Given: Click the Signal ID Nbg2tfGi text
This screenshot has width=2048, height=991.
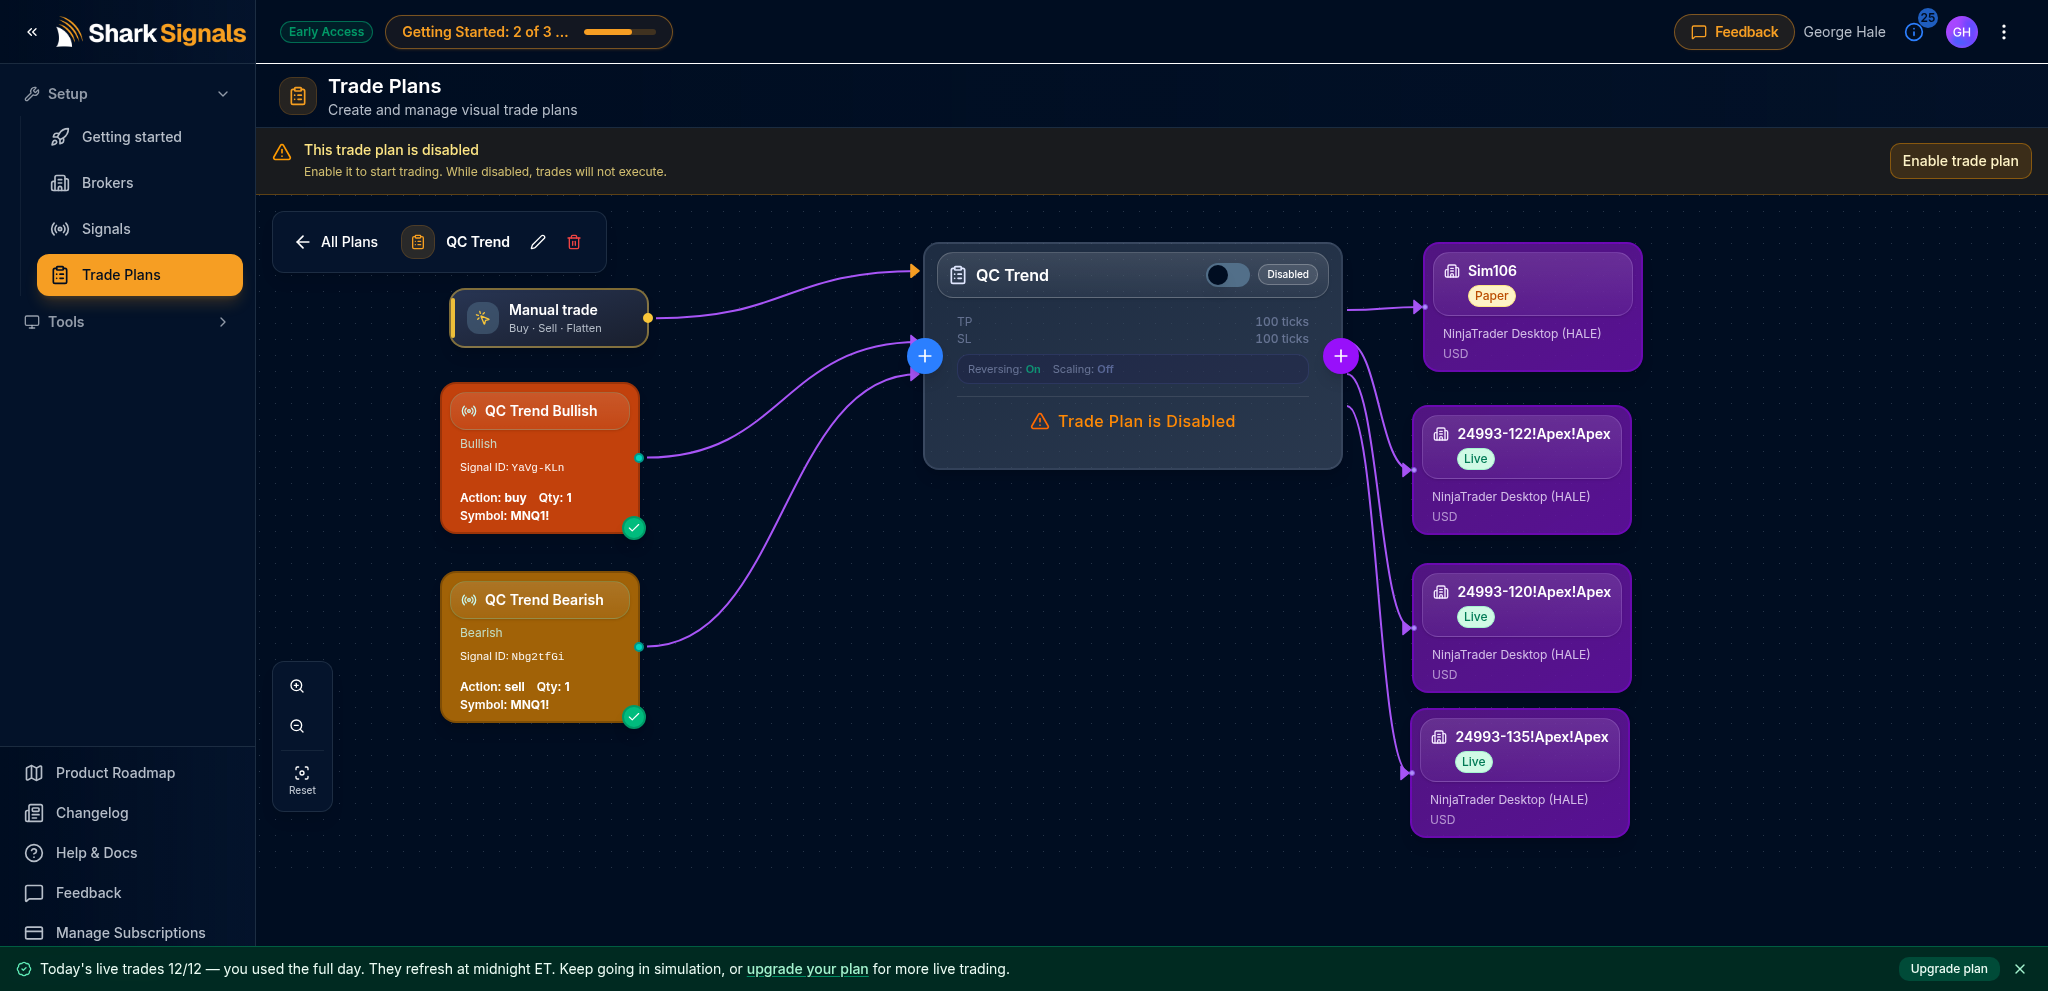Looking at the screenshot, I should 512,656.
